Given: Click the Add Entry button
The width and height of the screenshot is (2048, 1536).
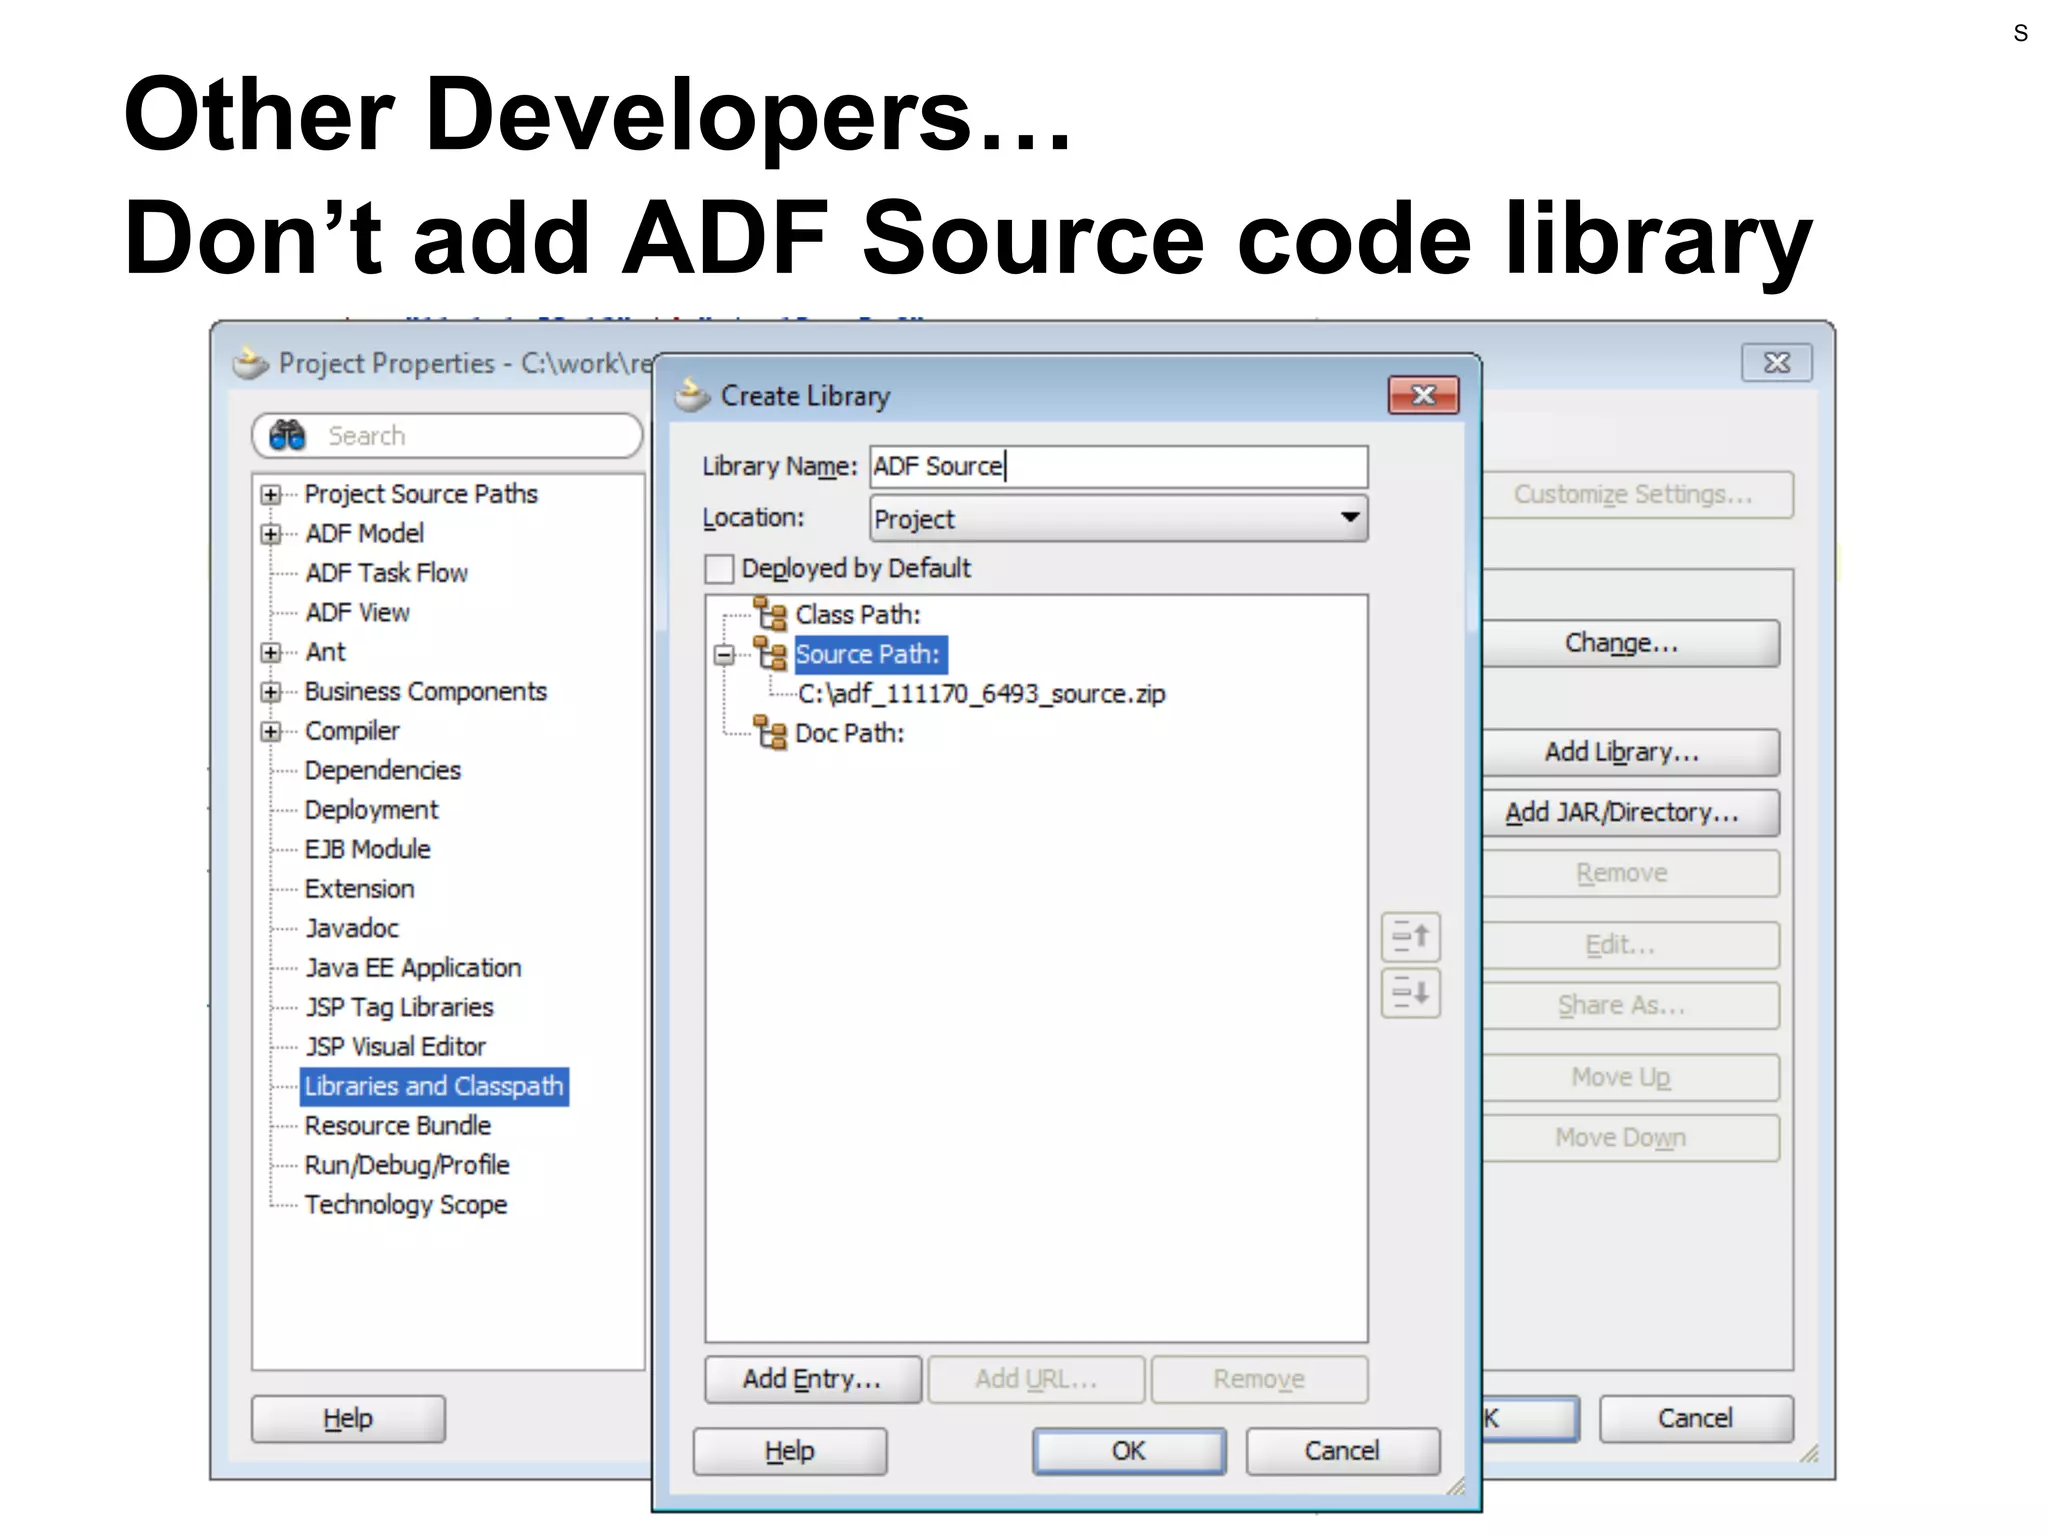Looking at the screenshot, I should 812,1379.
